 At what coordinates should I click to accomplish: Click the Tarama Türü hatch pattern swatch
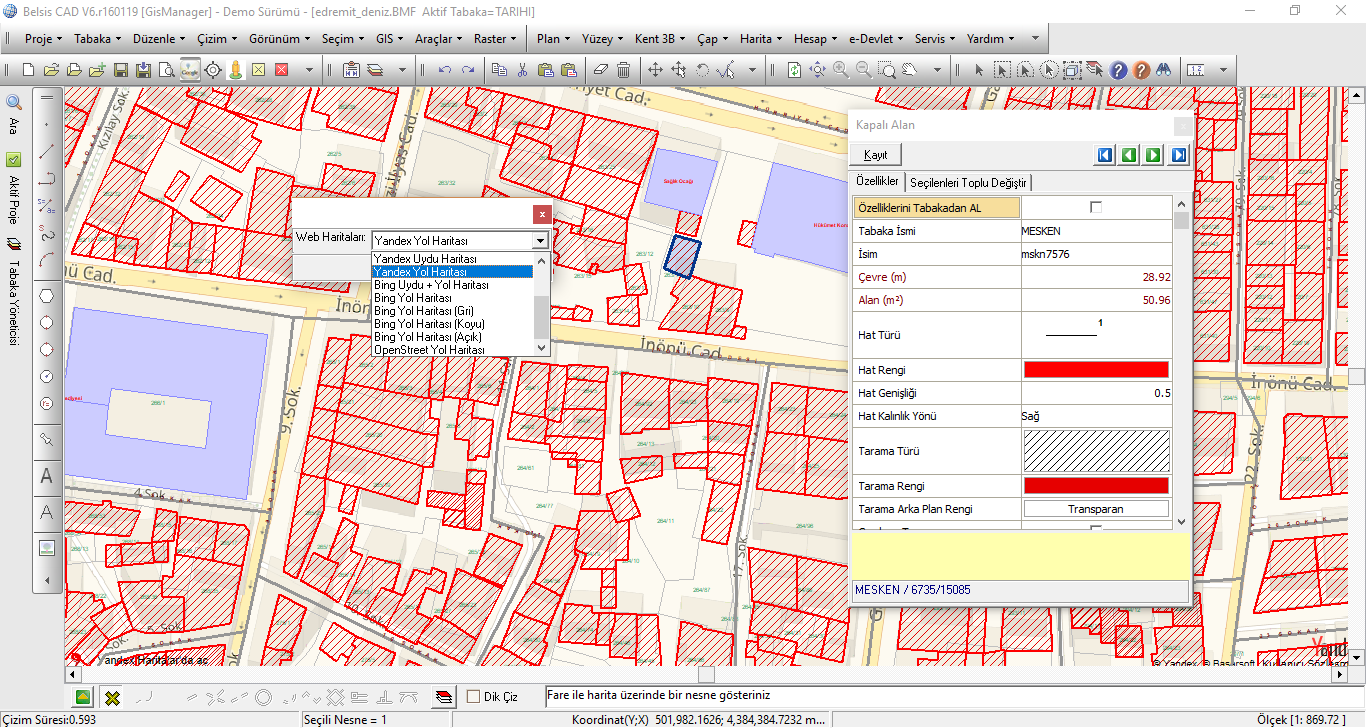tap(1096, 451)
